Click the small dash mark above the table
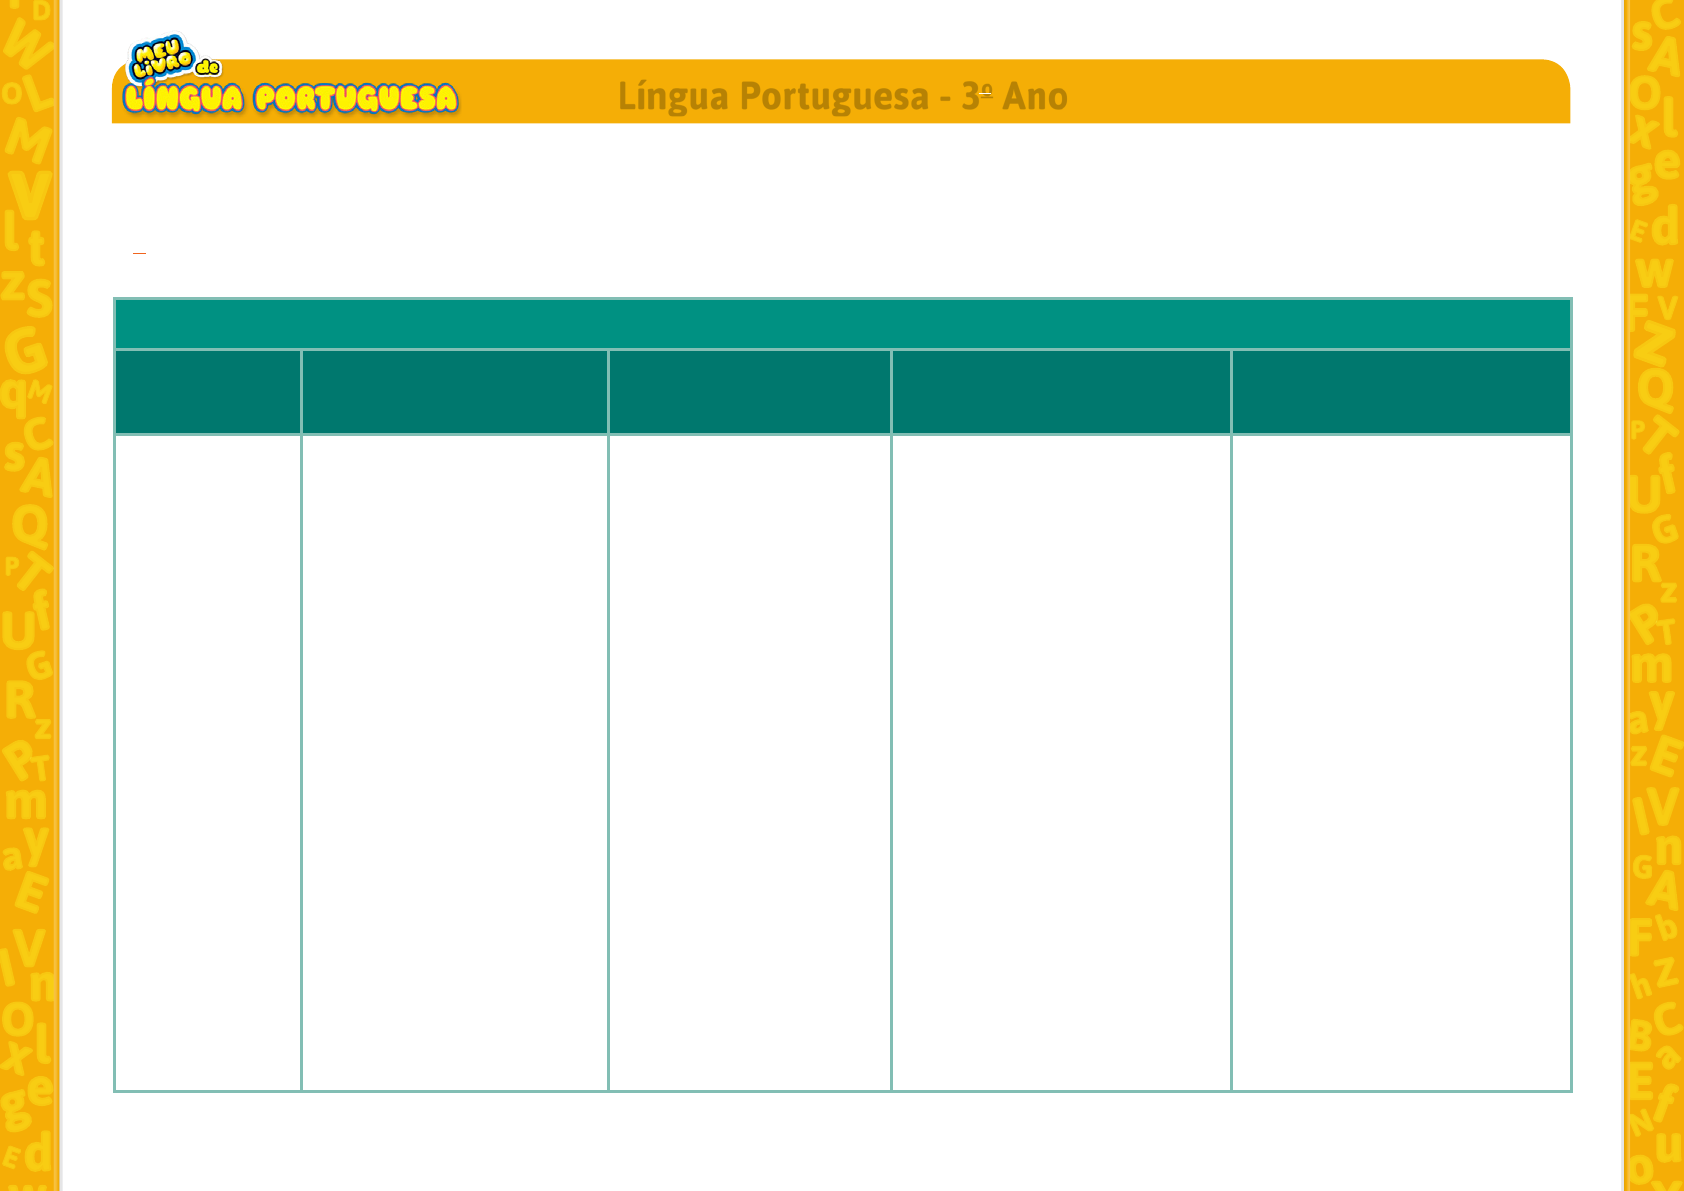This screenshot has width=1684, height=1191. tap(139, 254)
